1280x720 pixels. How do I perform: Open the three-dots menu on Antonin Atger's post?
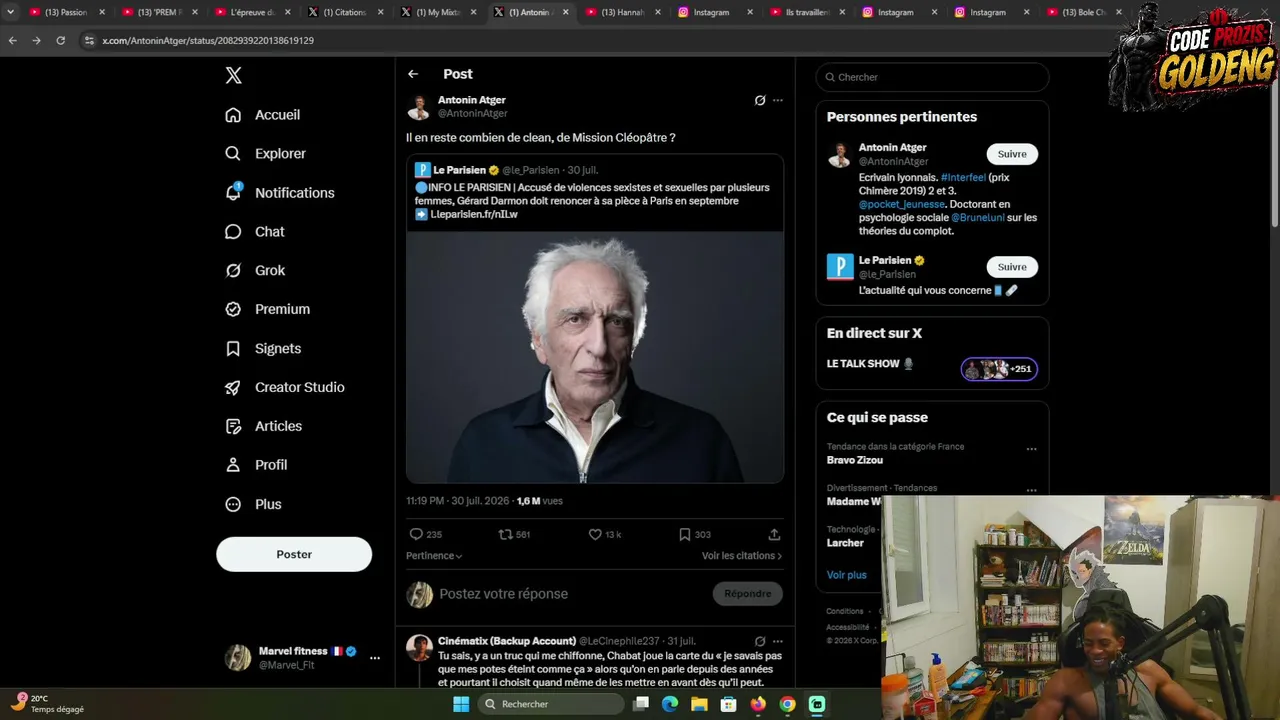click(778, 100)
